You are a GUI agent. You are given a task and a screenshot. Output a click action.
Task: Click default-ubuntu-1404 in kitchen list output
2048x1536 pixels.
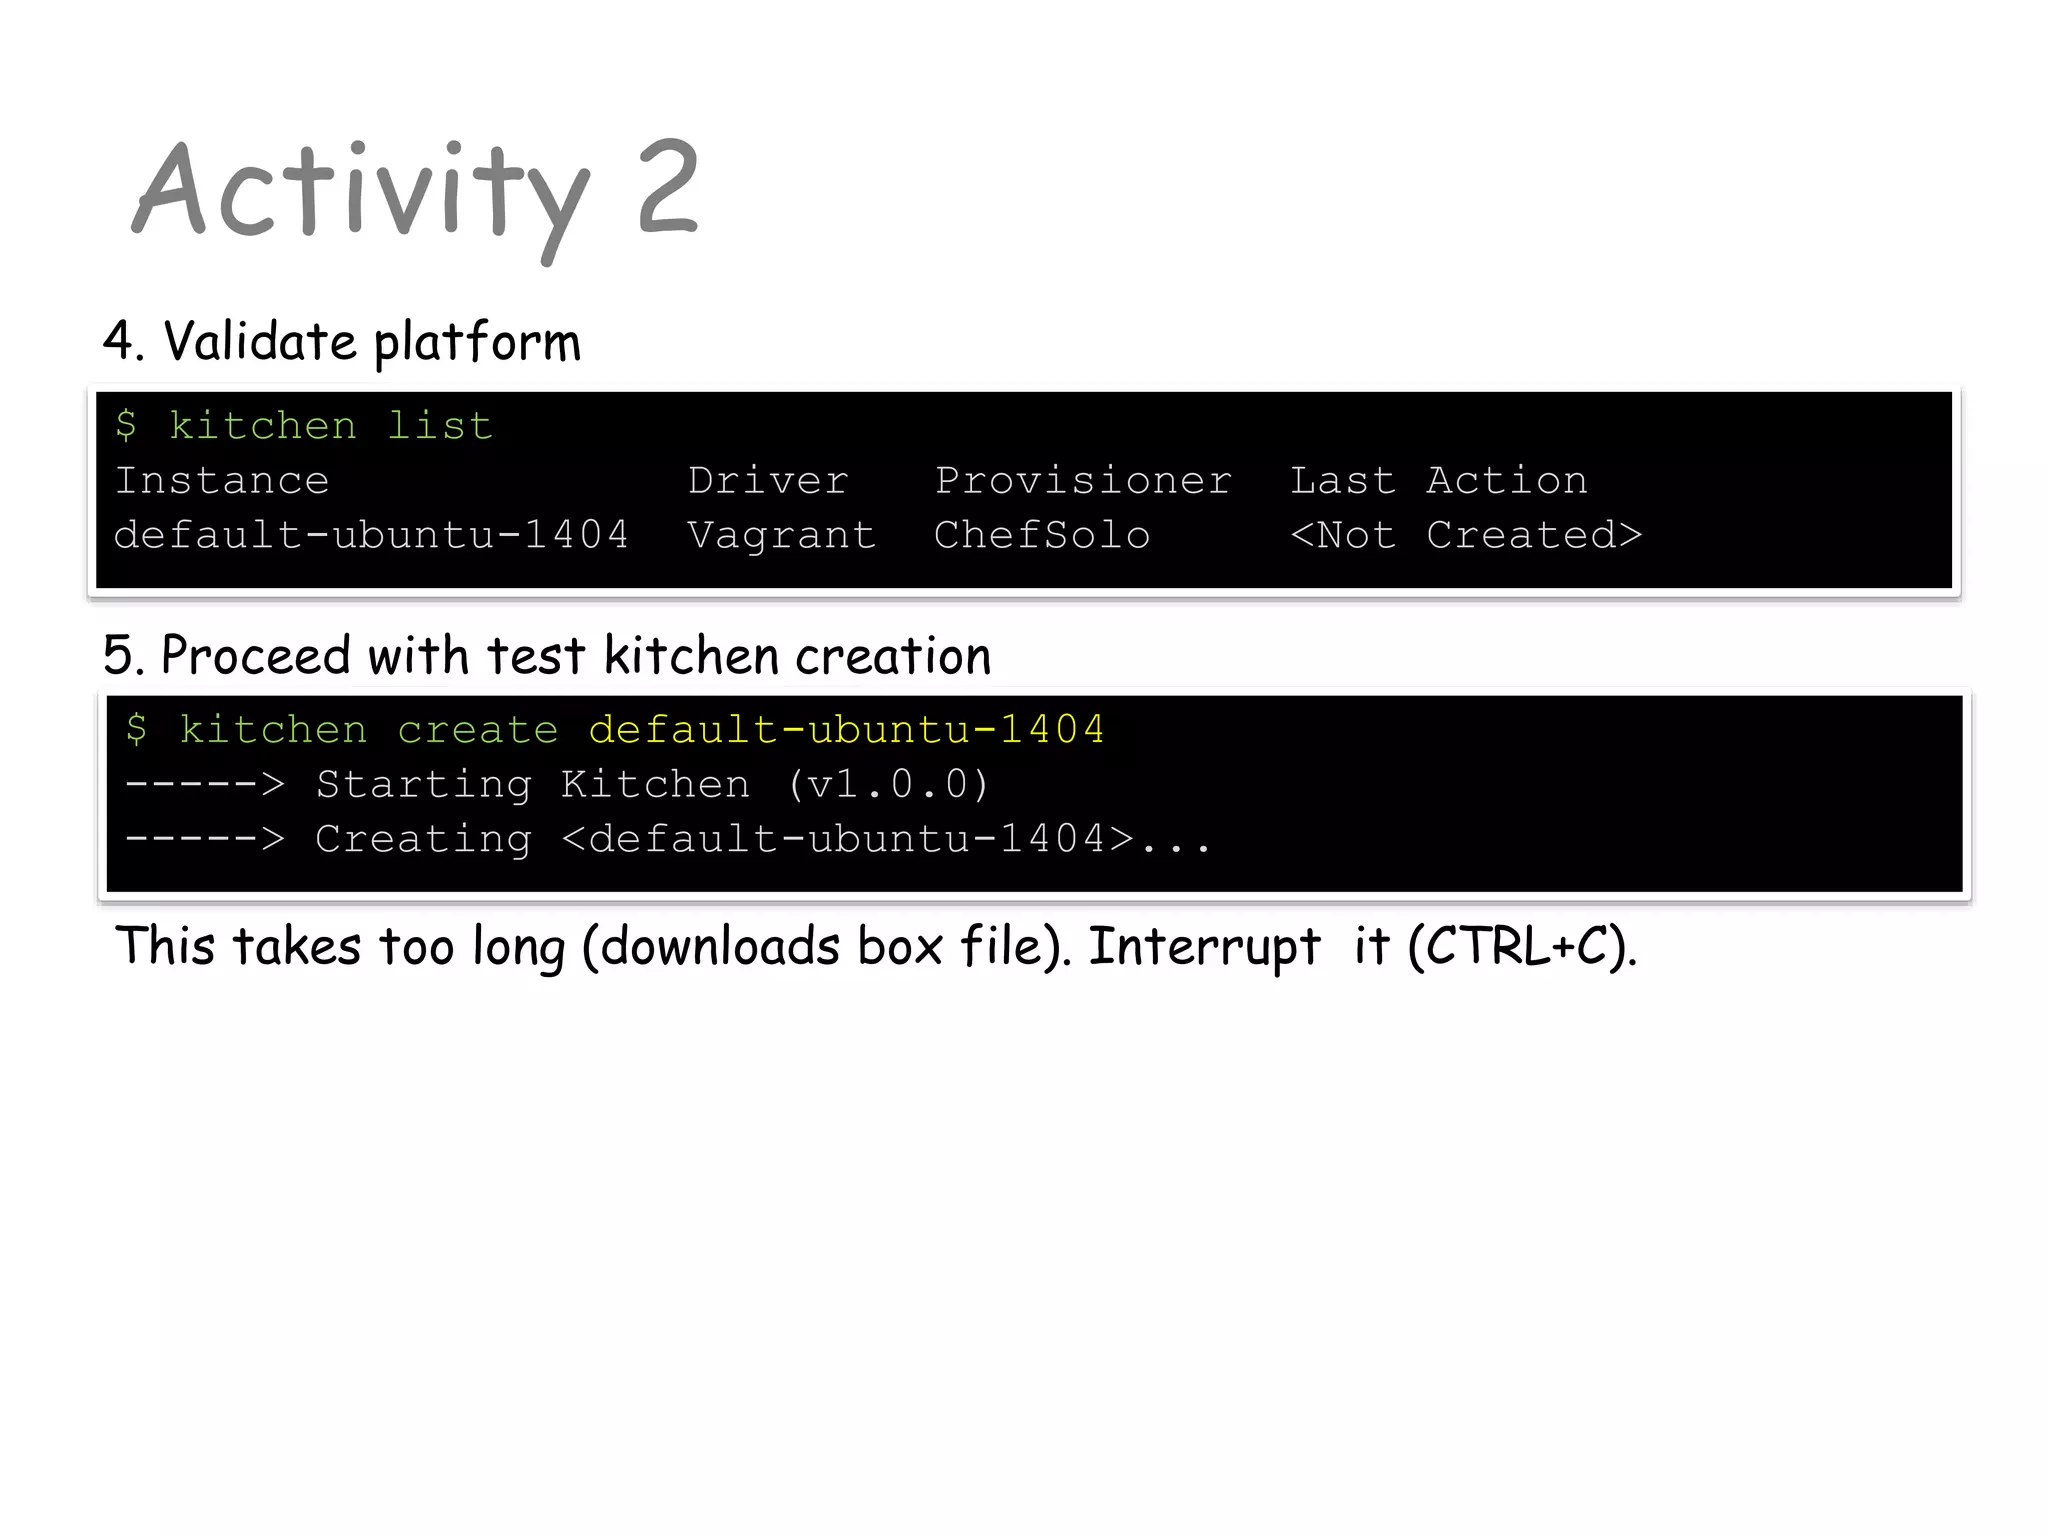click(371, 535)
